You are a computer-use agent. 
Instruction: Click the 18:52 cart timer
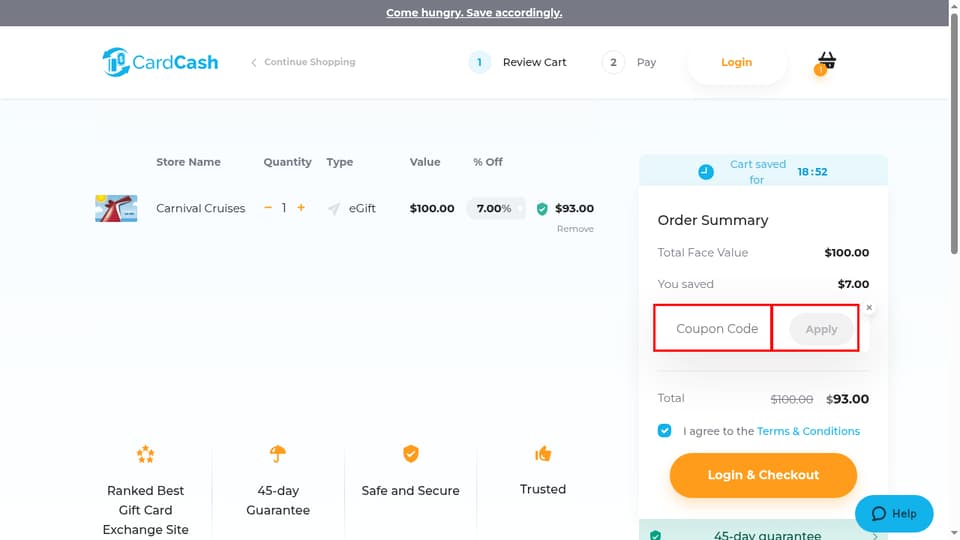click(812, 172)
